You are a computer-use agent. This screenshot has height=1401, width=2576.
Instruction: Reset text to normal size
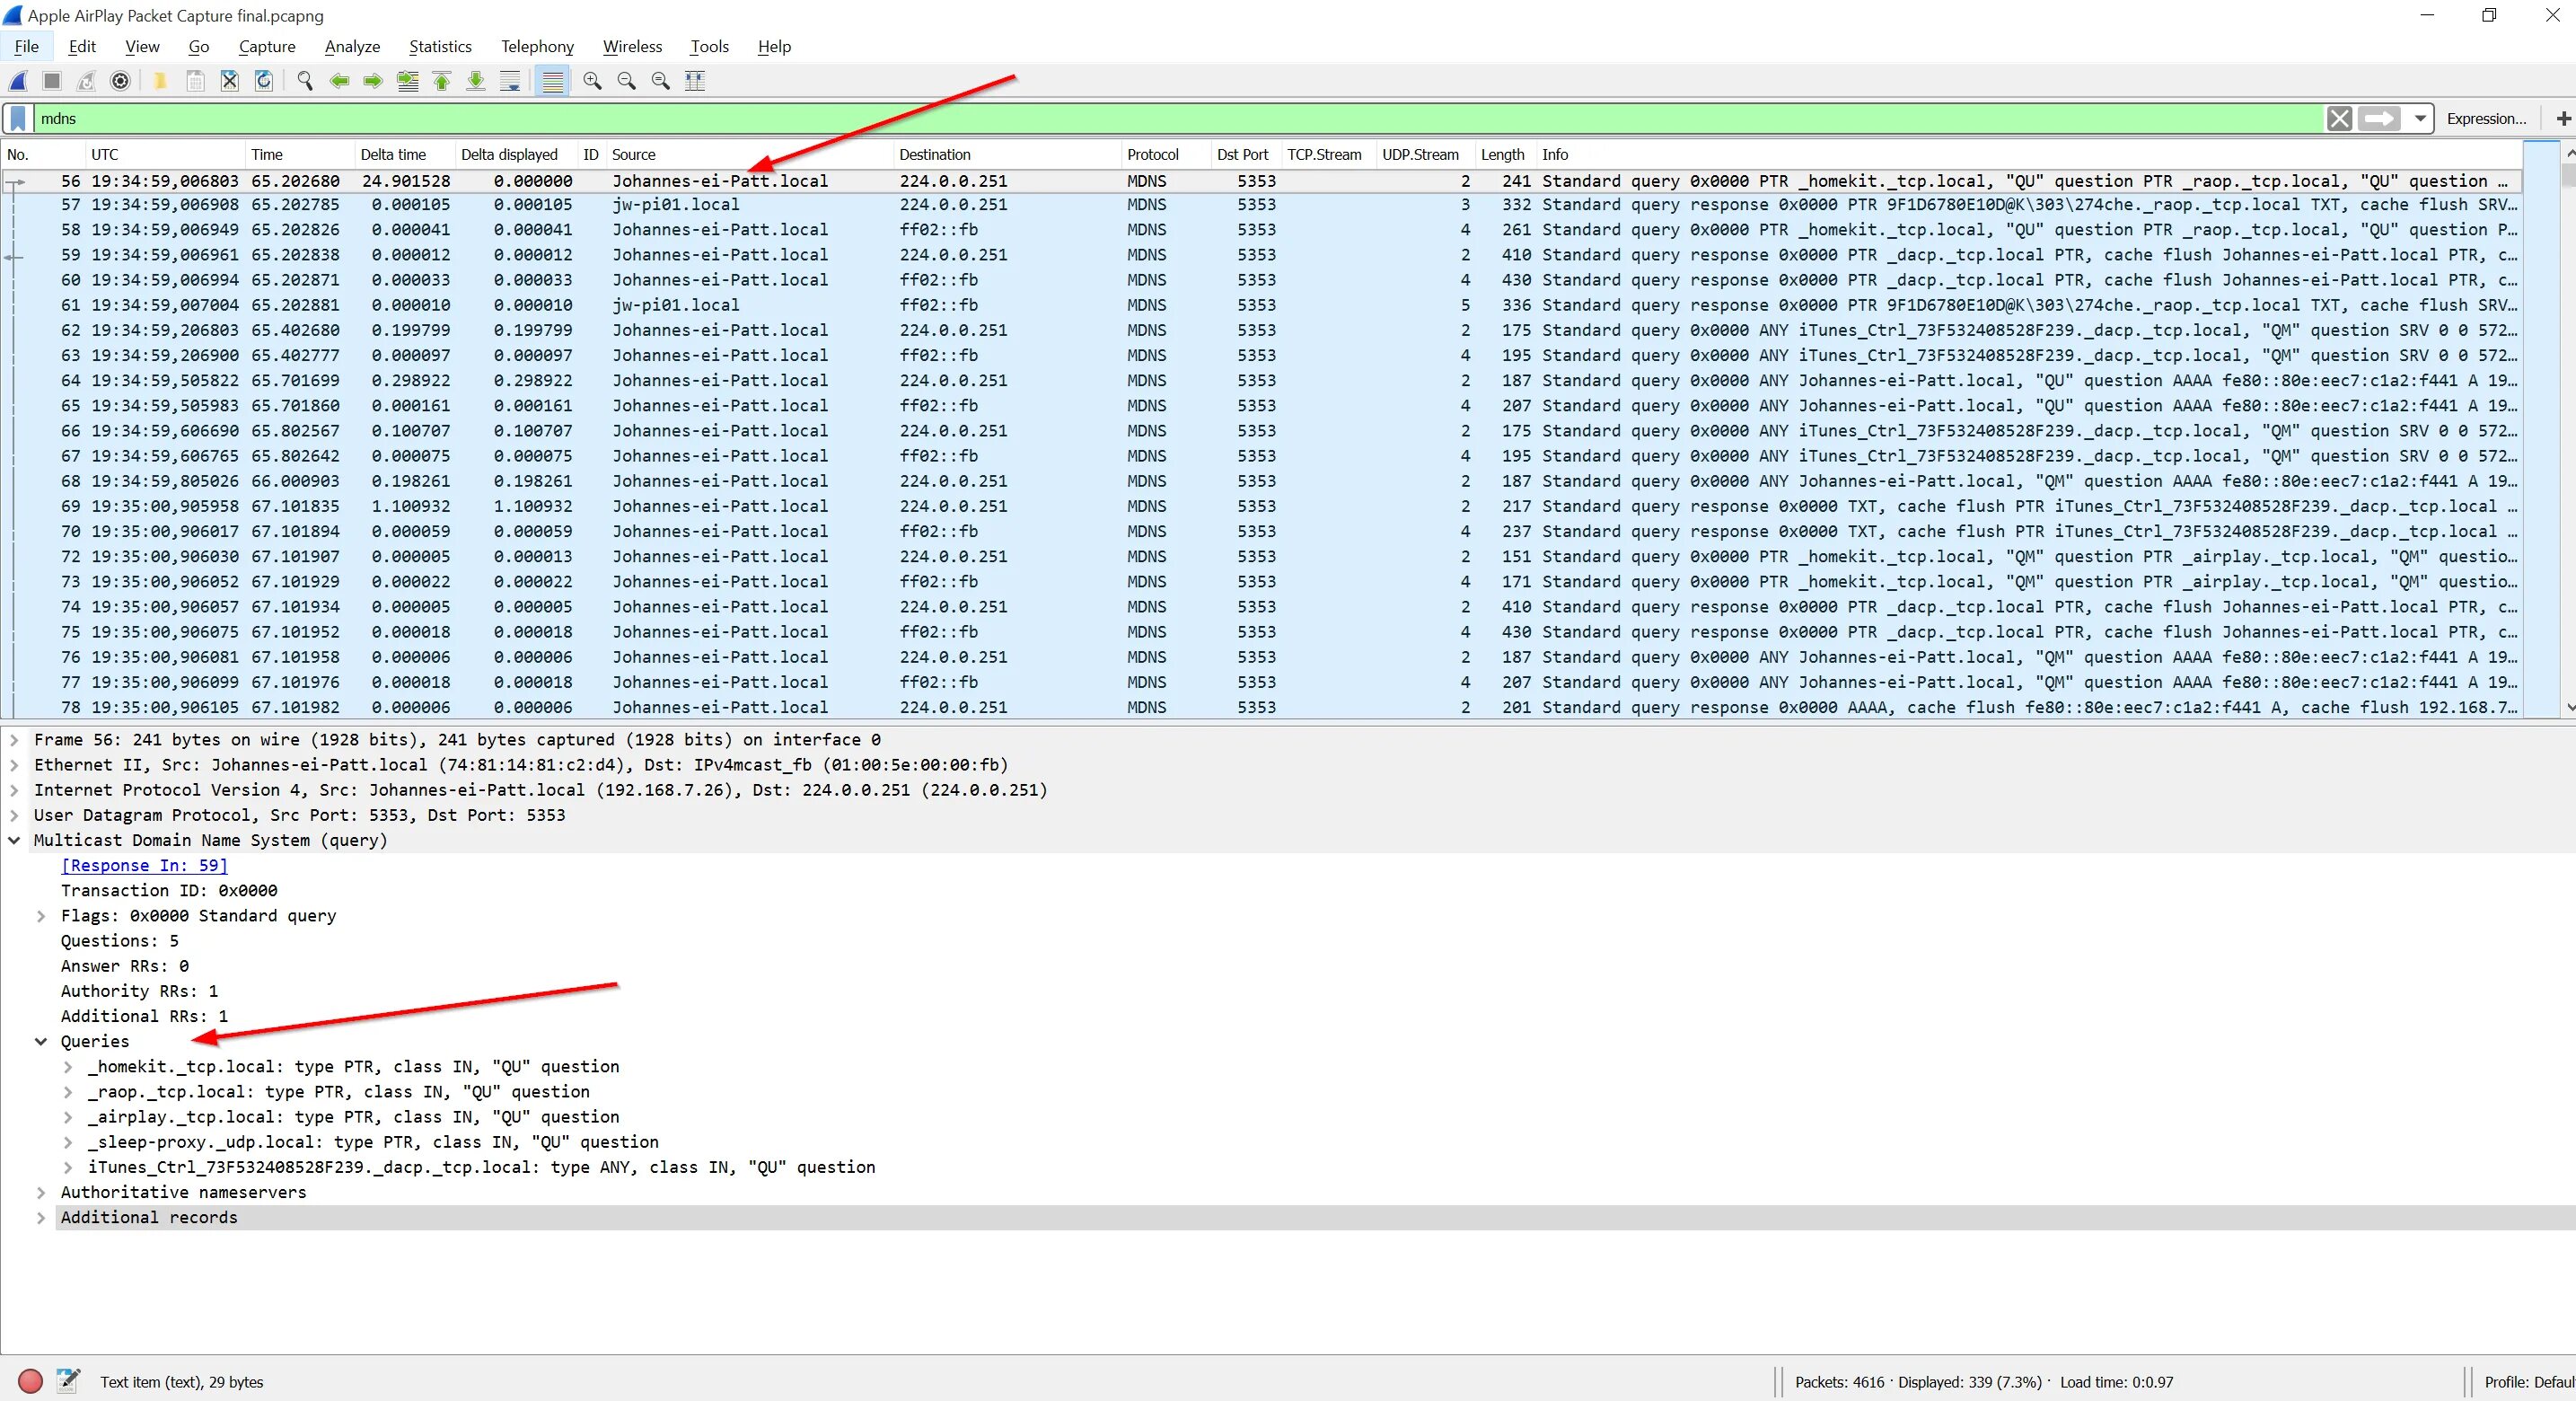[x=660, y=81]
